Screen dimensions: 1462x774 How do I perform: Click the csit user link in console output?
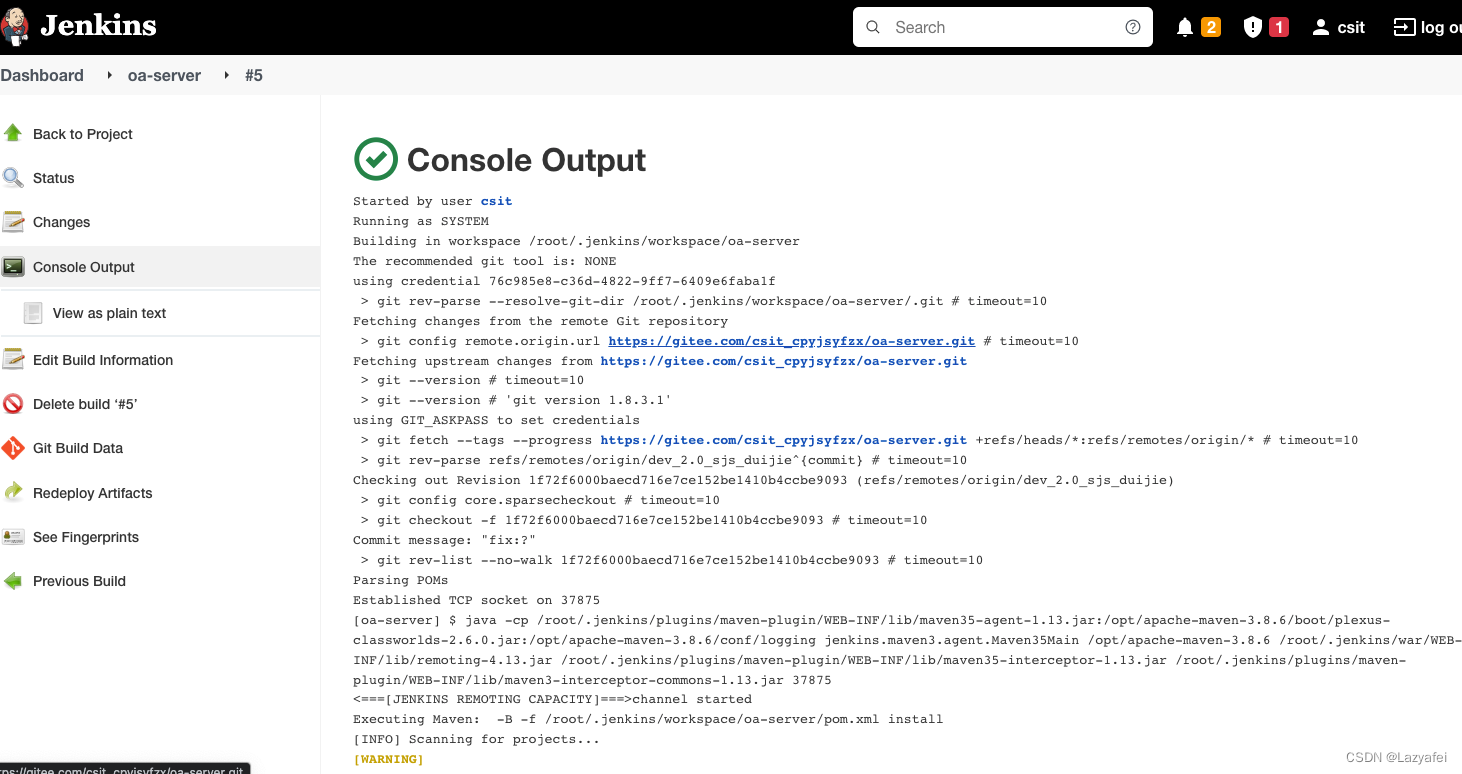click(496, 201)
